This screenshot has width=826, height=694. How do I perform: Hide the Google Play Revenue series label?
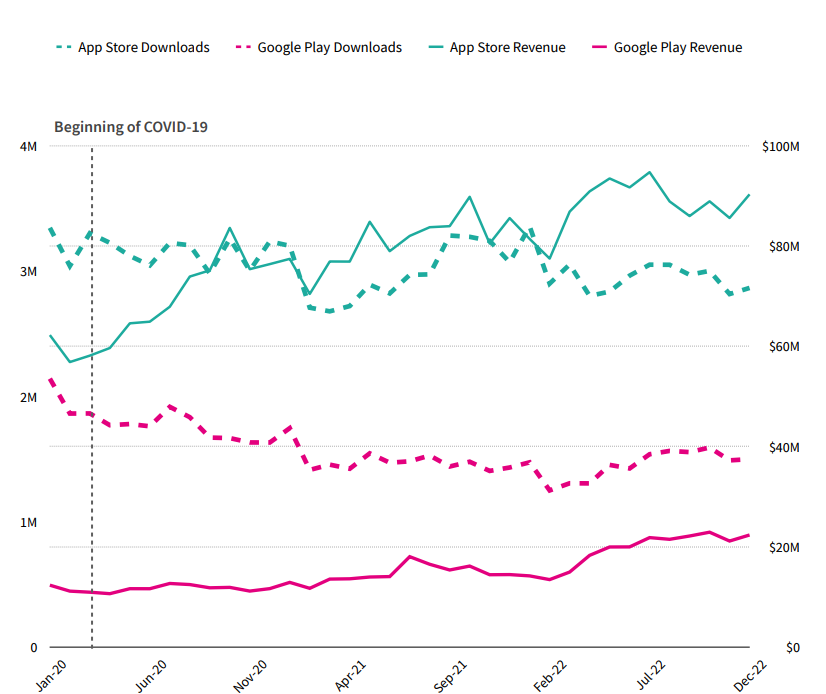coord(678,47)
